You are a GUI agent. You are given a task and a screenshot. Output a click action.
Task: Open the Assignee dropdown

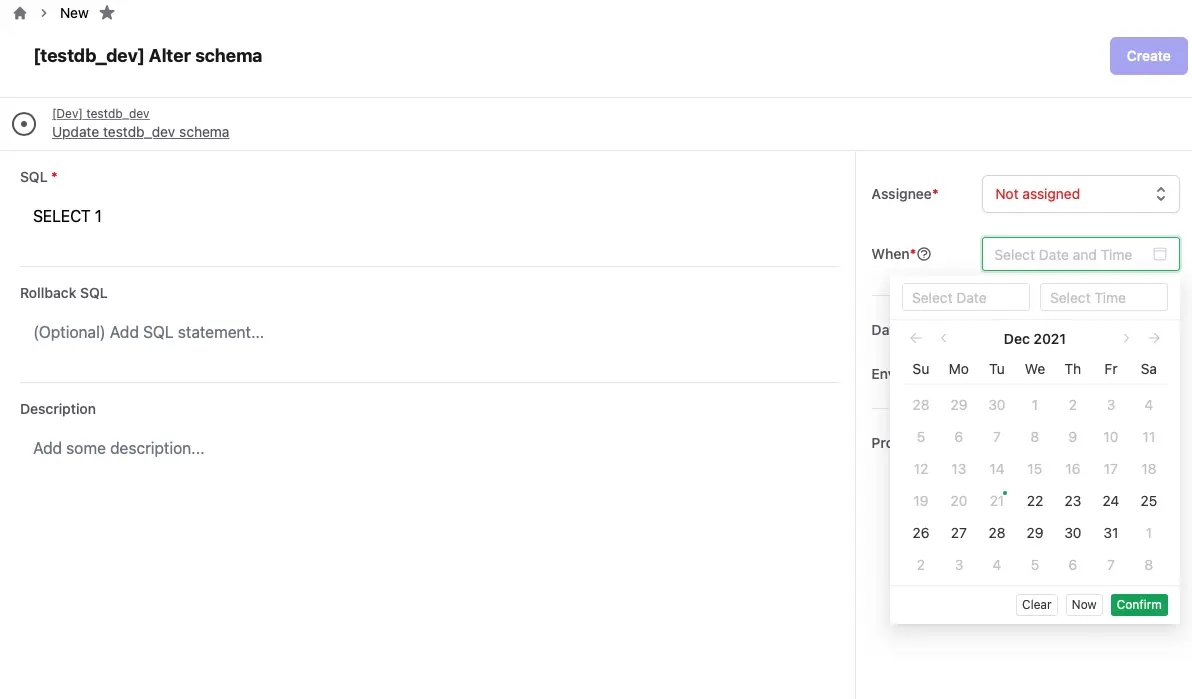tap(1080, 194)
